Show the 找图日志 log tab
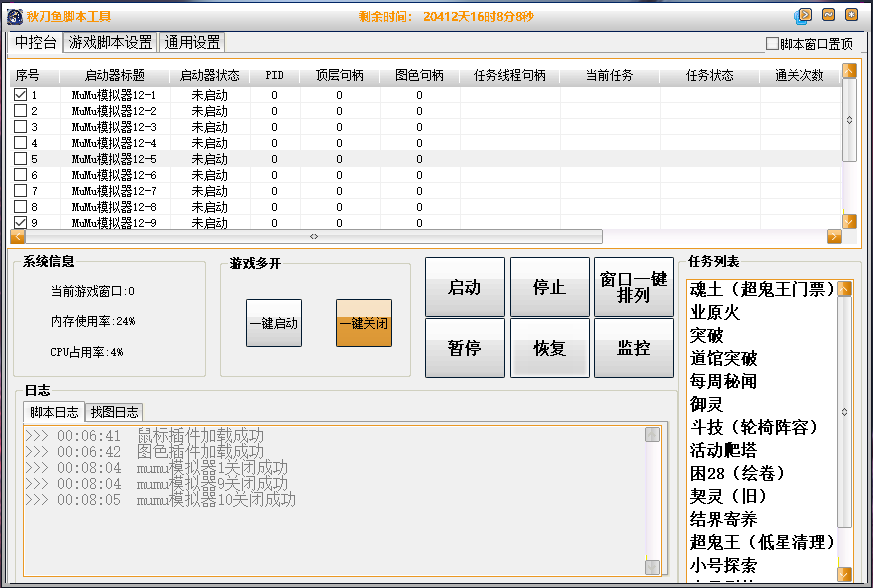Viewport: 873px width, 588px height. point(115,411)
